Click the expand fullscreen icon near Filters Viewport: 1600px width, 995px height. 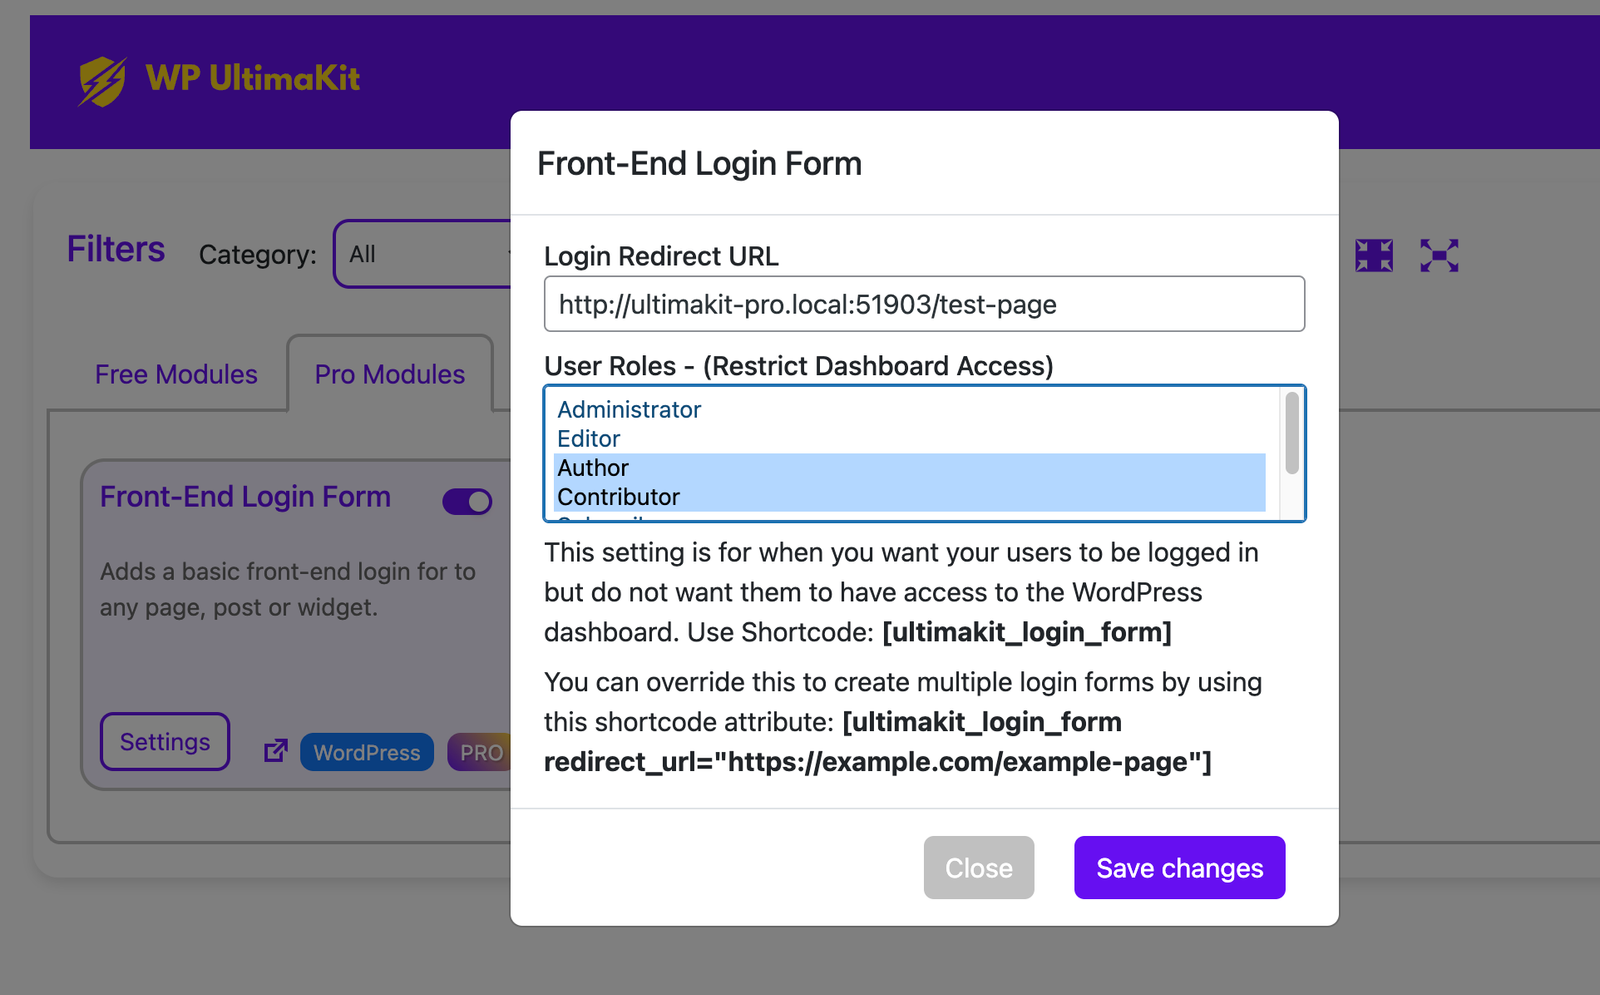point(1438,255)
